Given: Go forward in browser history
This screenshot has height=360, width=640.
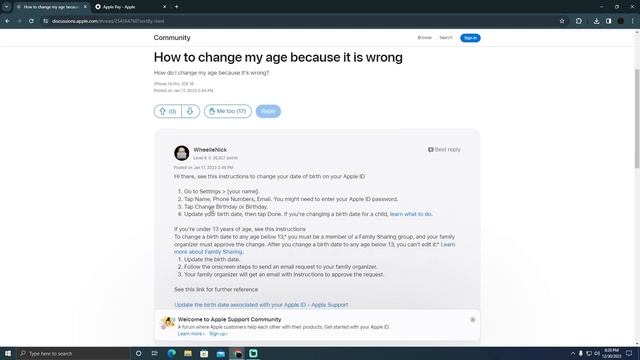Looking at the screenshot, I should tap(19, 21).
